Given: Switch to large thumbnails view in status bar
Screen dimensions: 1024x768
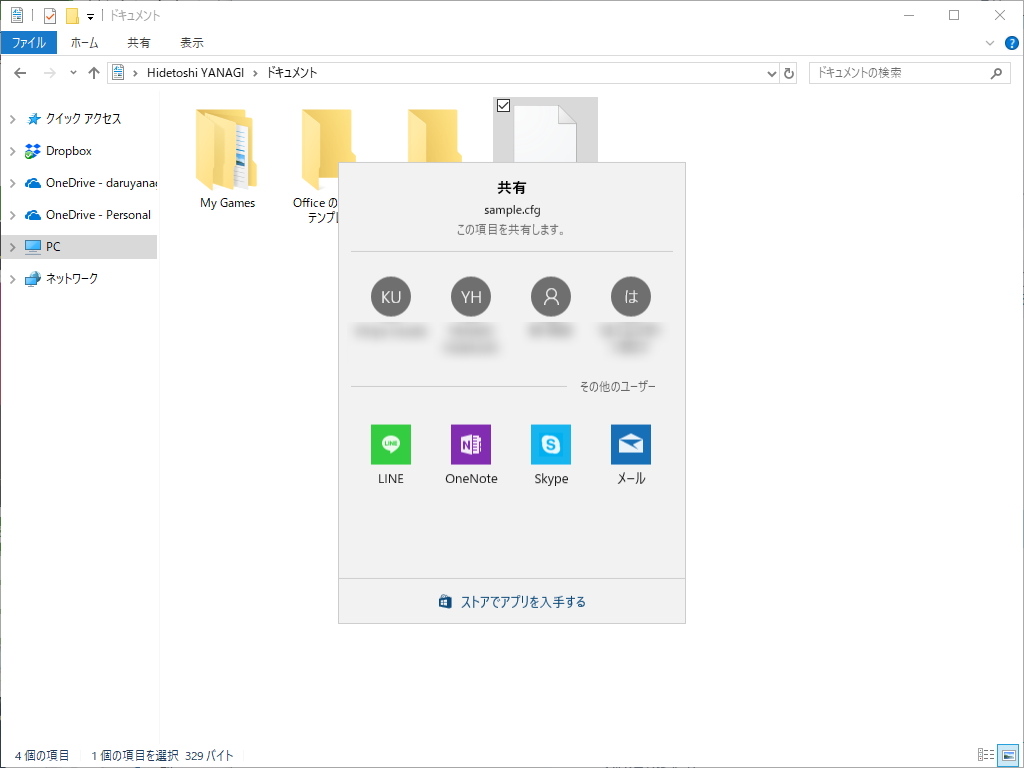Looking at the screenshot, I should click(x=1009, y=755).
